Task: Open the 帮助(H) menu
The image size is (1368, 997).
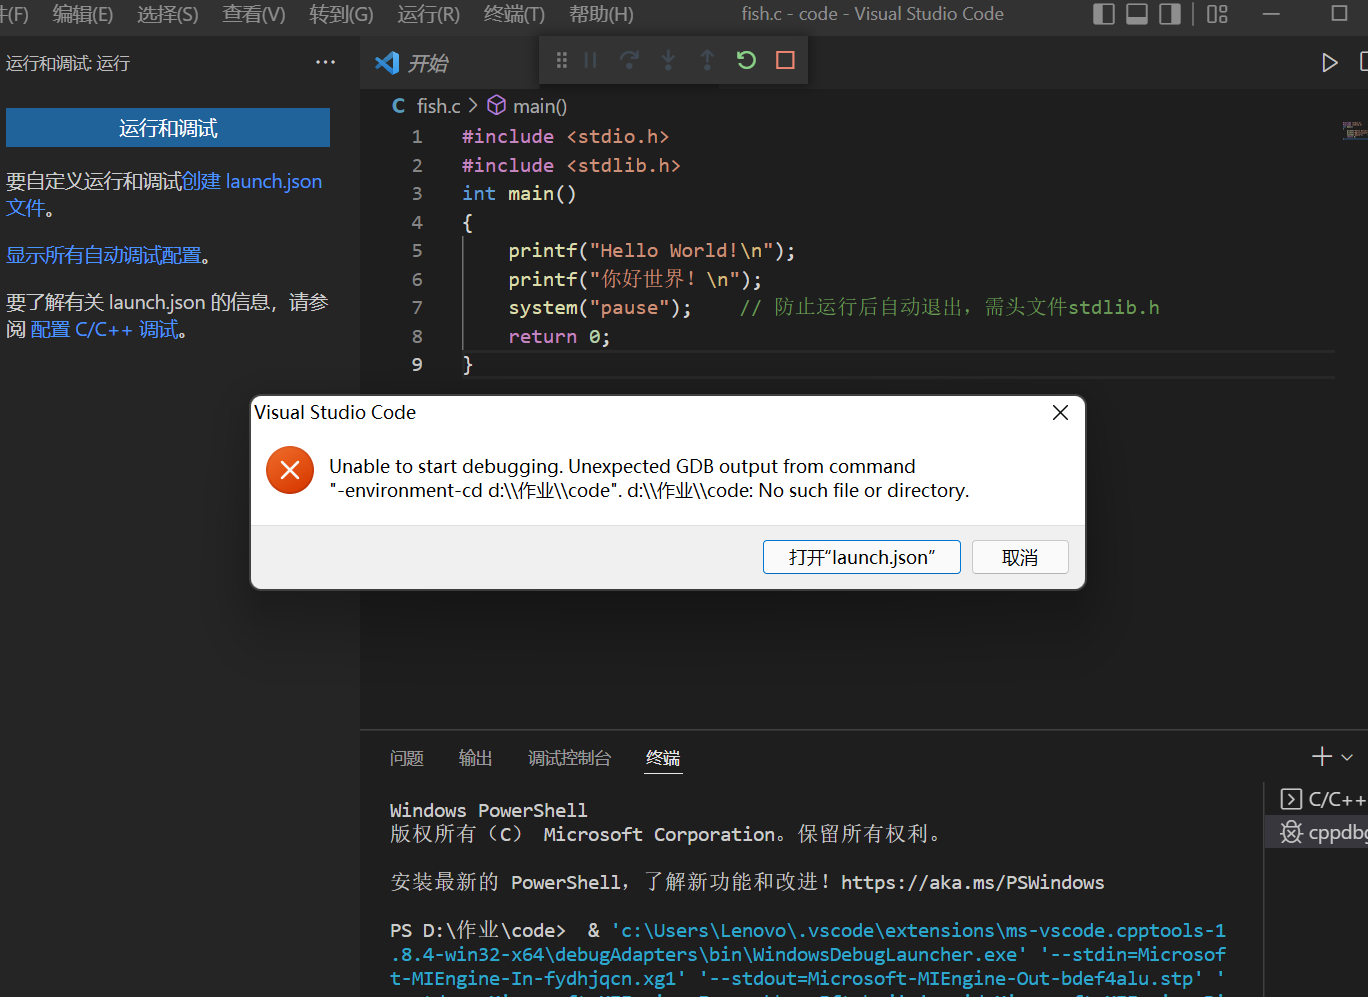Action: pos(601,14)
